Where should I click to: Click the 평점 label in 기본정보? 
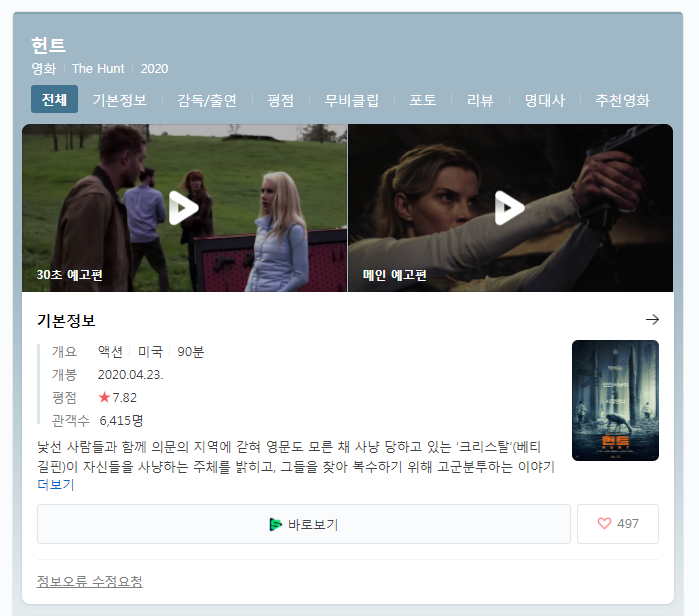(x=64, y=398)
